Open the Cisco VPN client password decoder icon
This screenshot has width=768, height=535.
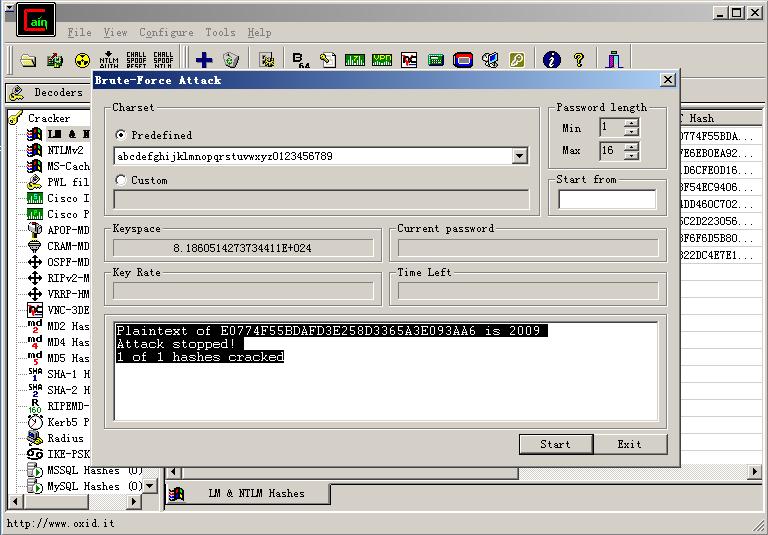pos(382,60)
